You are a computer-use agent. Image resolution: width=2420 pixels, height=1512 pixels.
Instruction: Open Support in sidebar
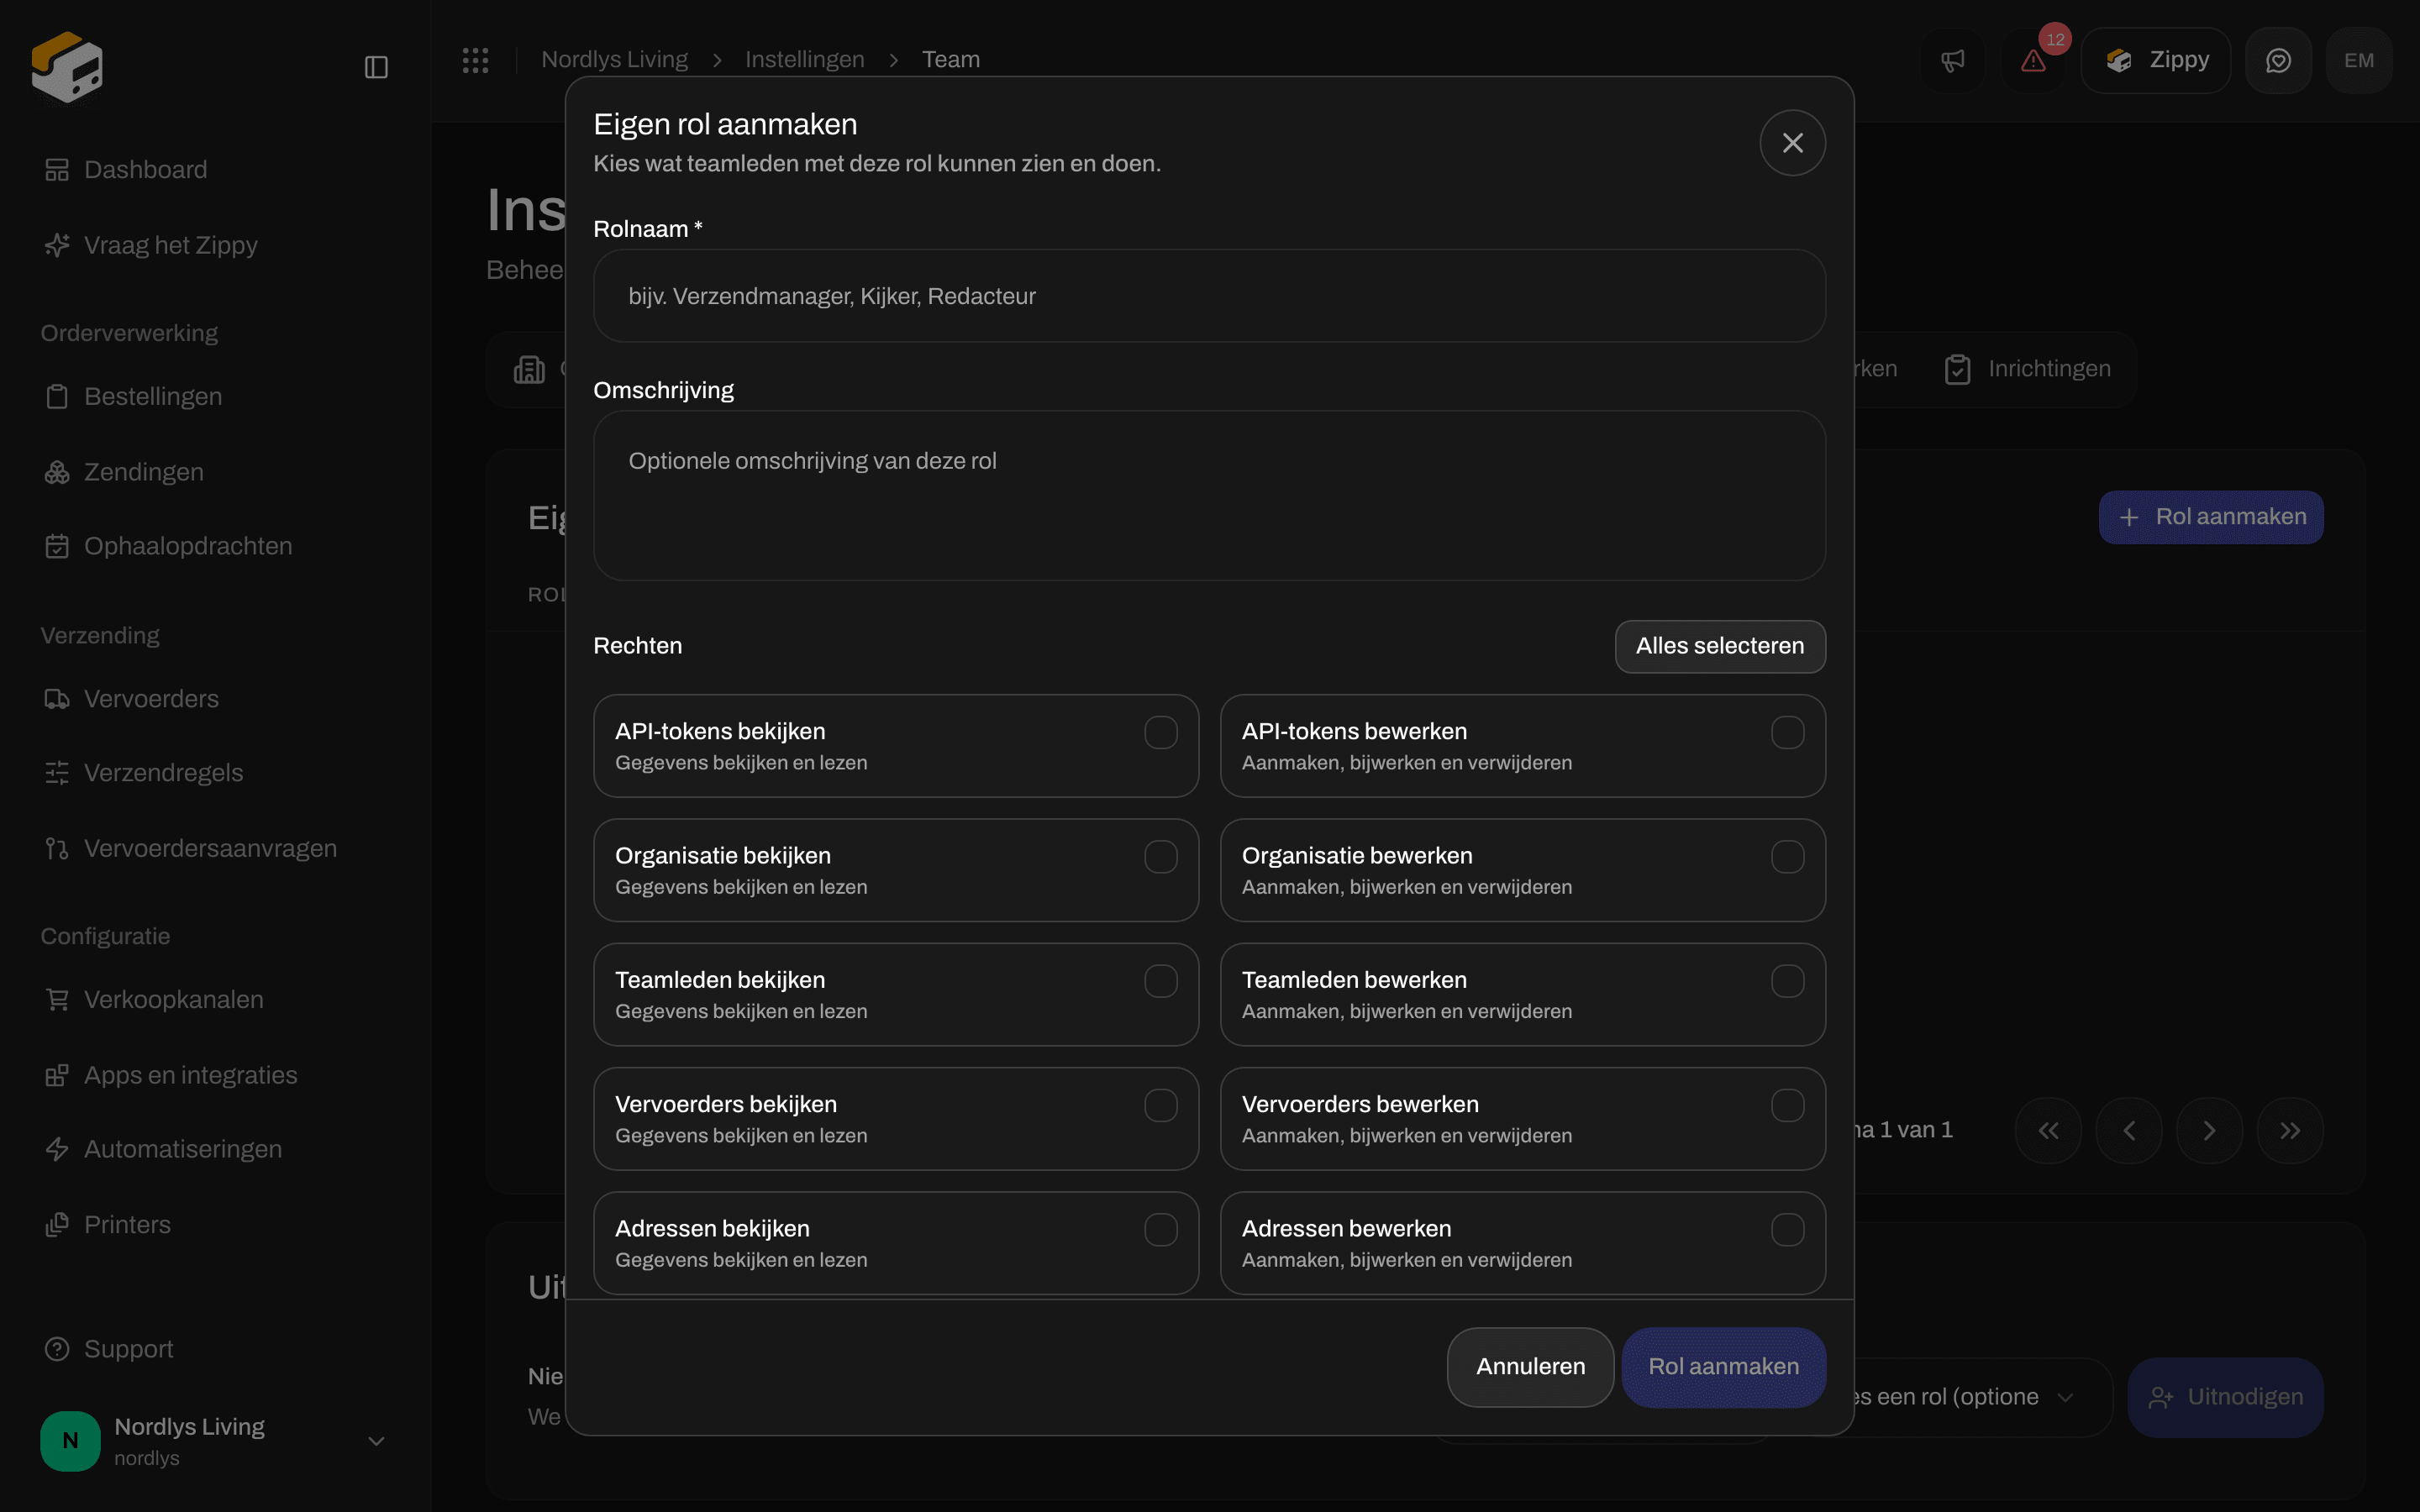(109, 1349)
